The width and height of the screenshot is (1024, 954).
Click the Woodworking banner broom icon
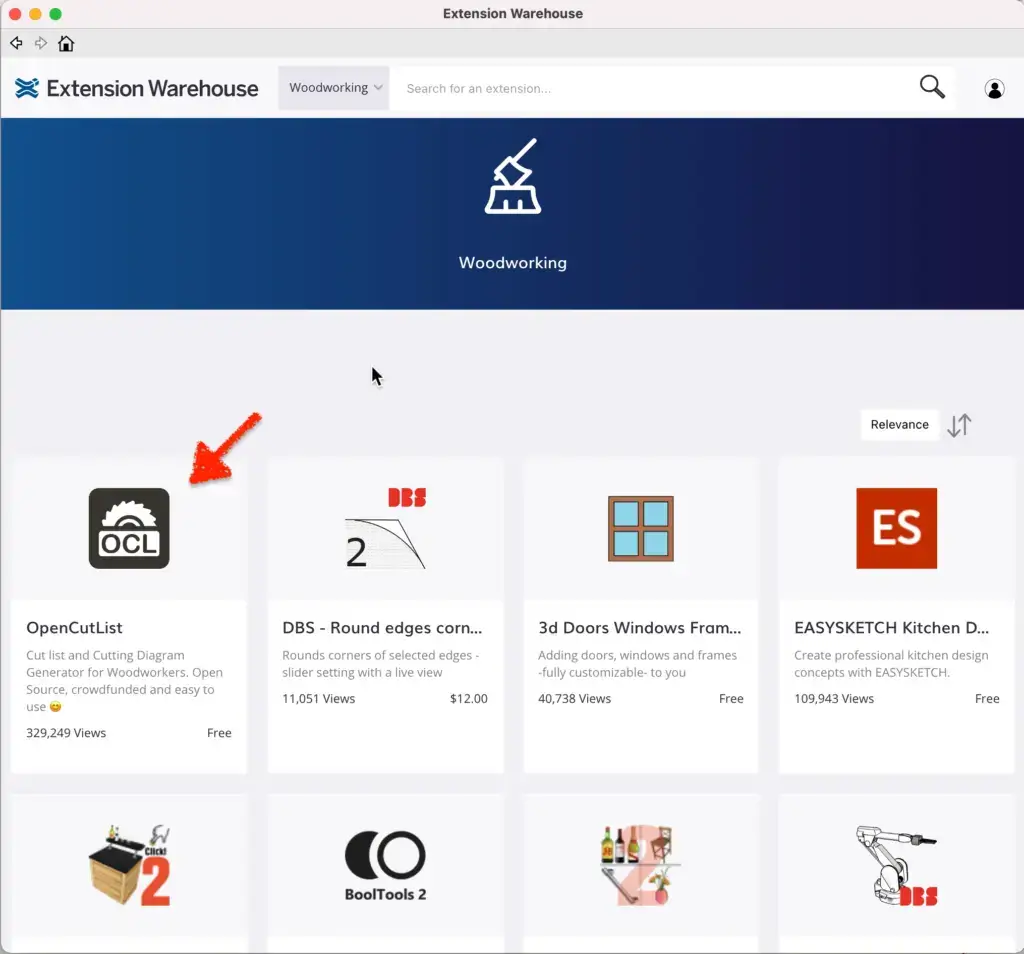pos(513,176)
